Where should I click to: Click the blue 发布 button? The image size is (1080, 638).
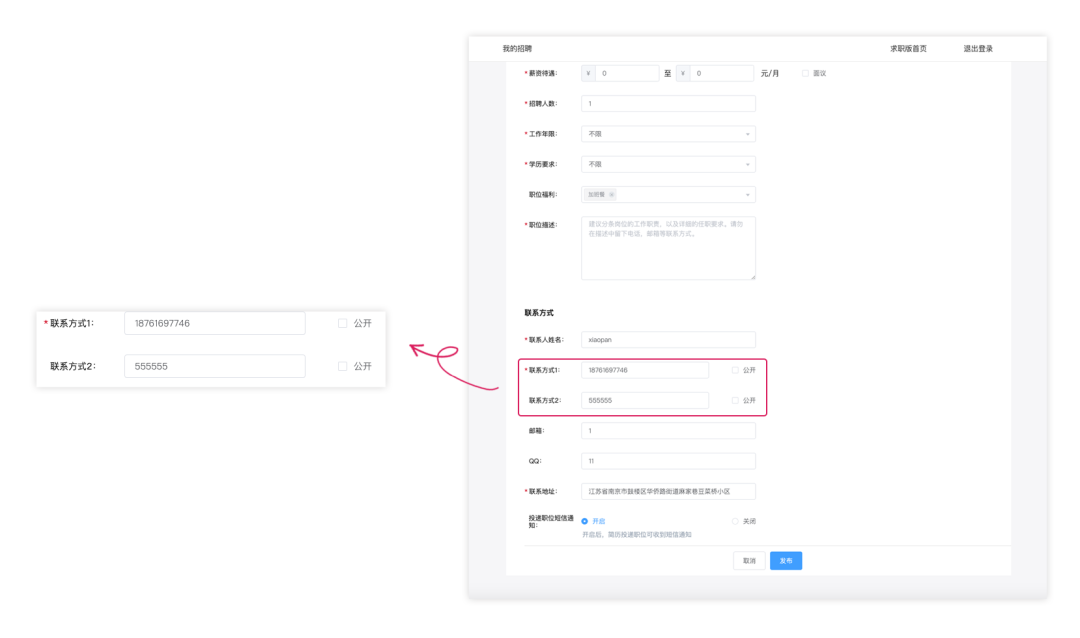[786, 561]
